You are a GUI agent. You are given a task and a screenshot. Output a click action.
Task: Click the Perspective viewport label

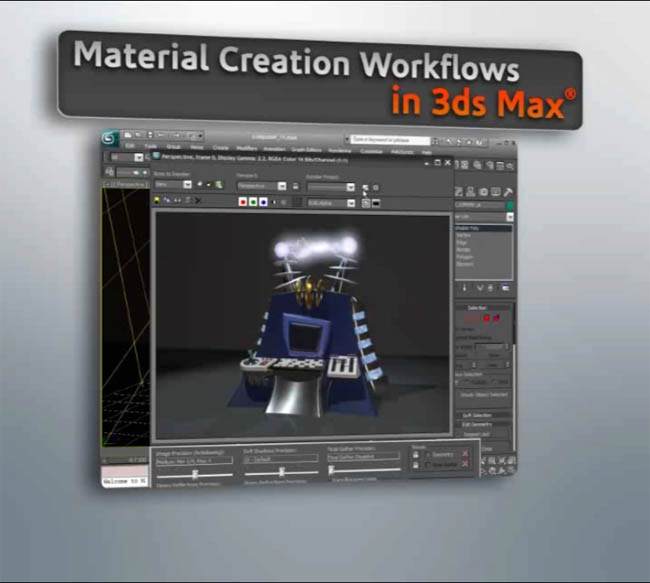click(126, 184)
